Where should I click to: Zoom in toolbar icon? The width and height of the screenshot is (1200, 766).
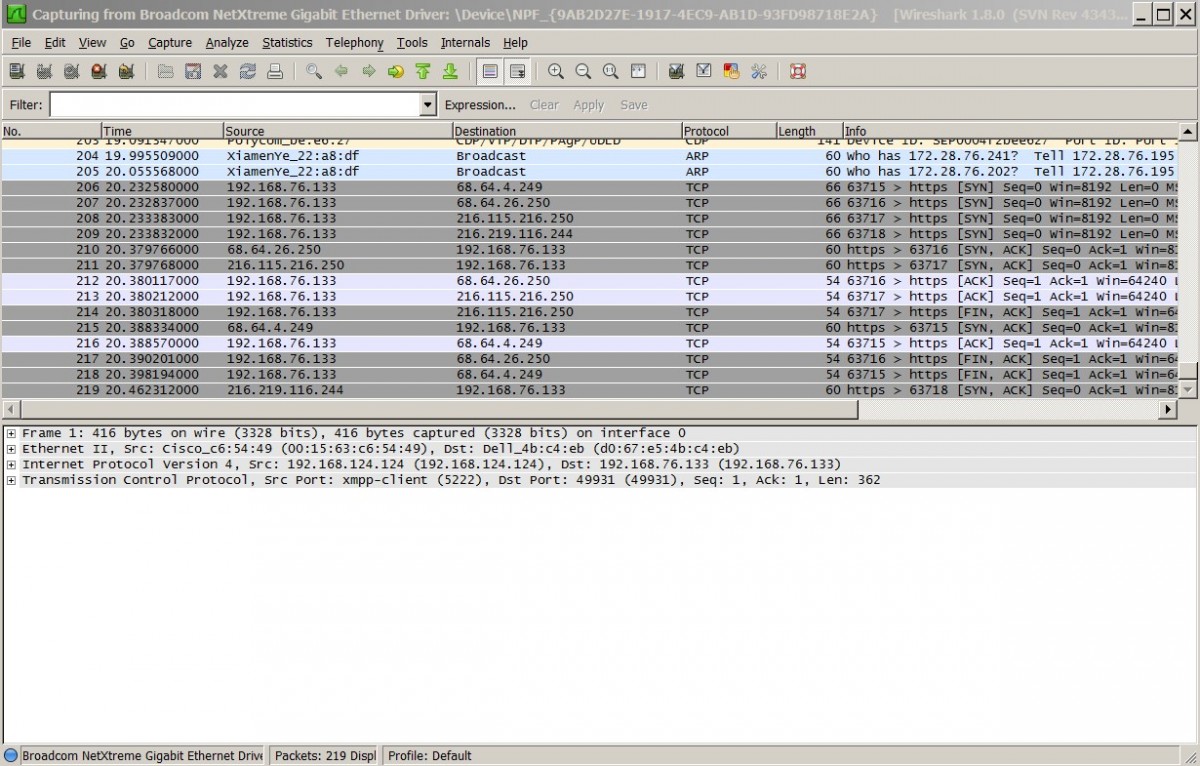pyautogui.click(x=556, y=72)
